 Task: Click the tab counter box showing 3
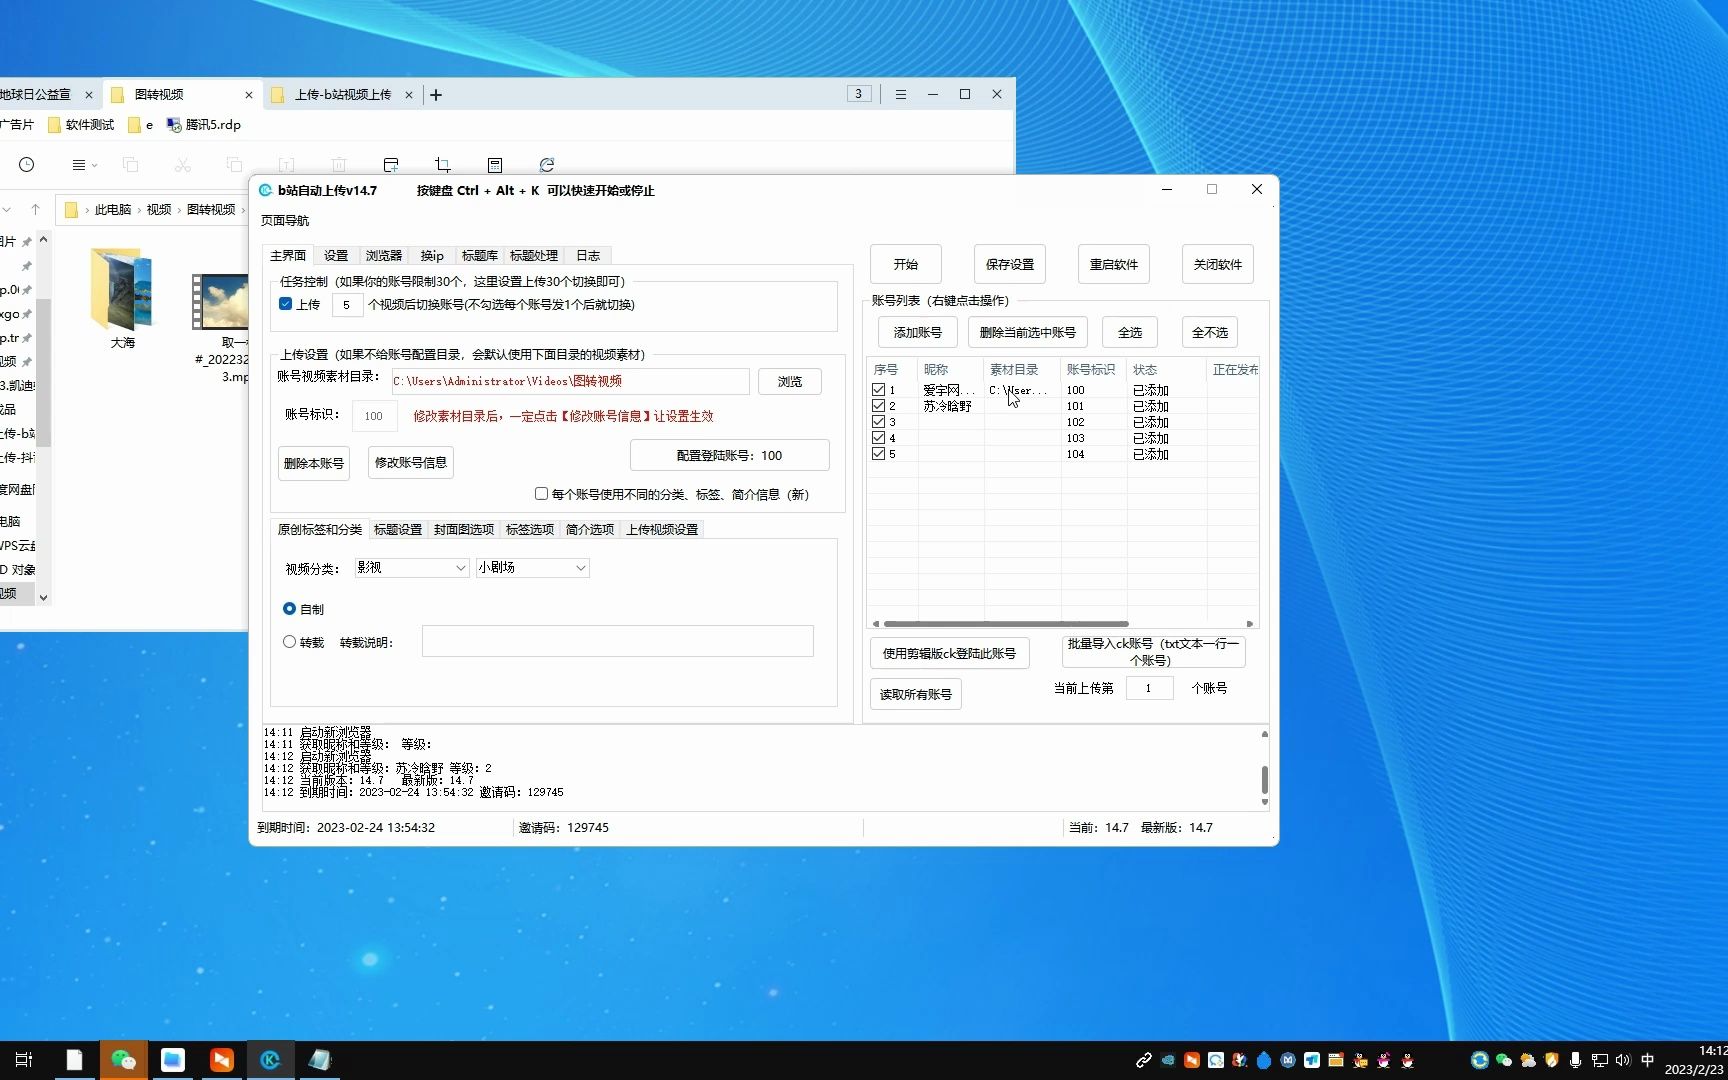[x=858, y=93]
